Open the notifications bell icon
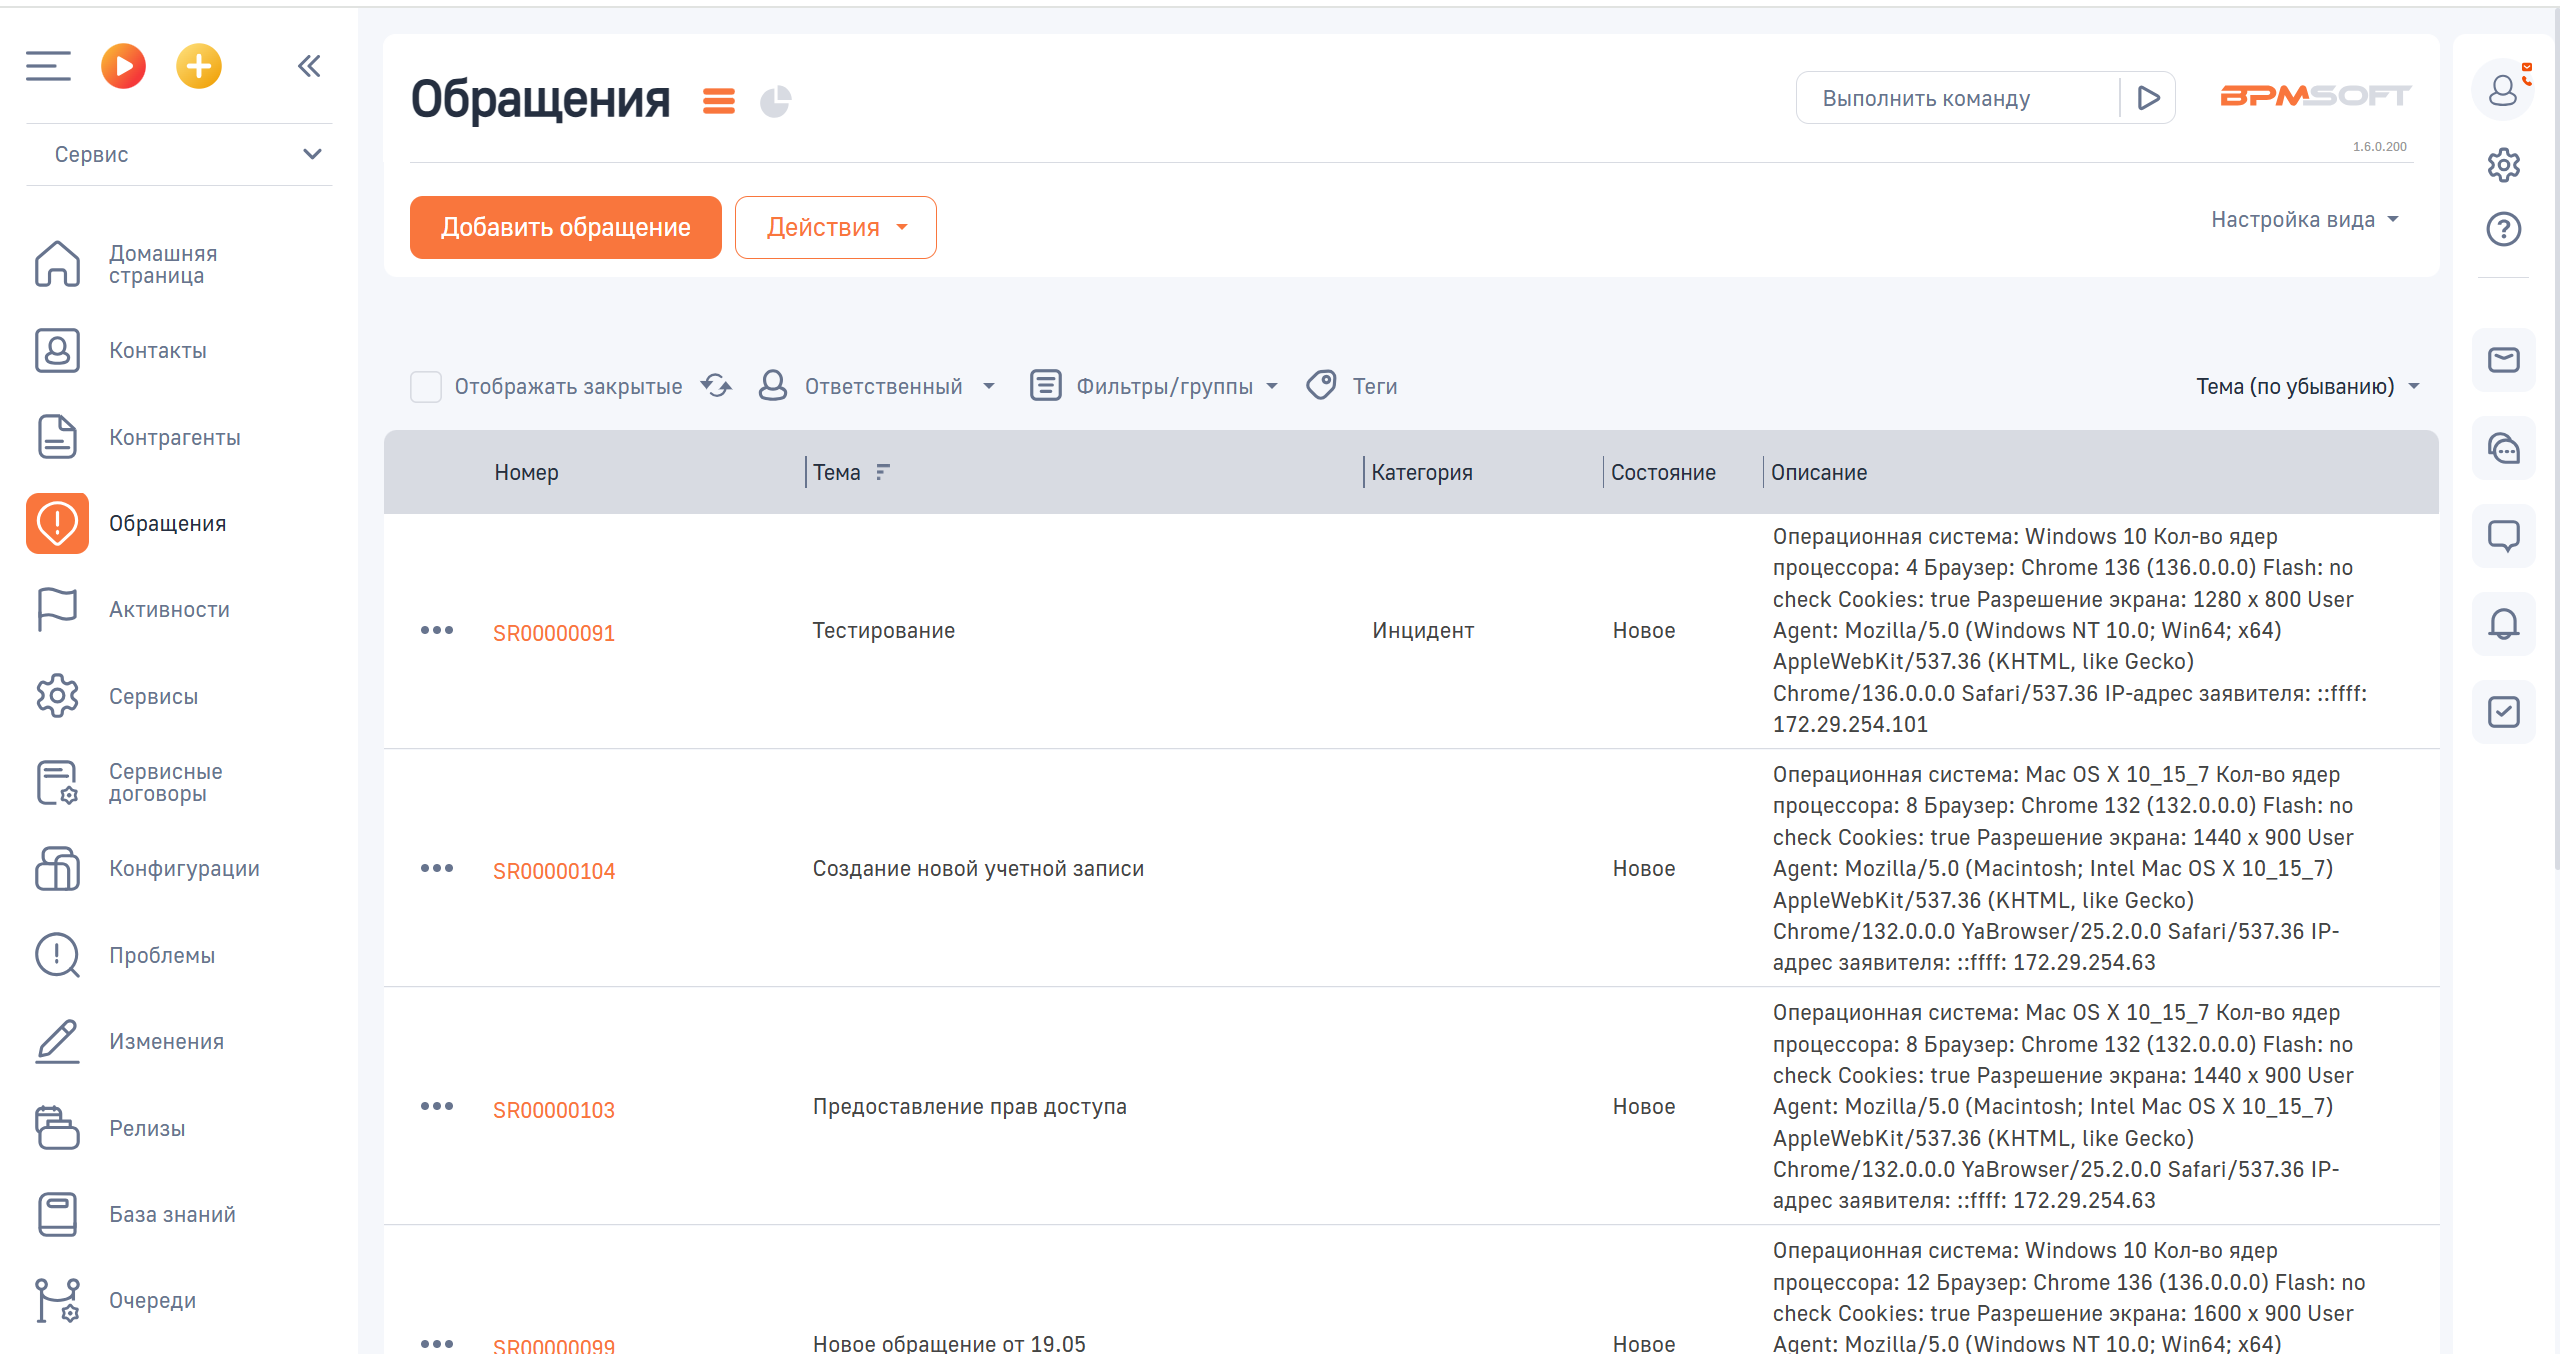2560x1354 pixels. tap(2503, 624)
